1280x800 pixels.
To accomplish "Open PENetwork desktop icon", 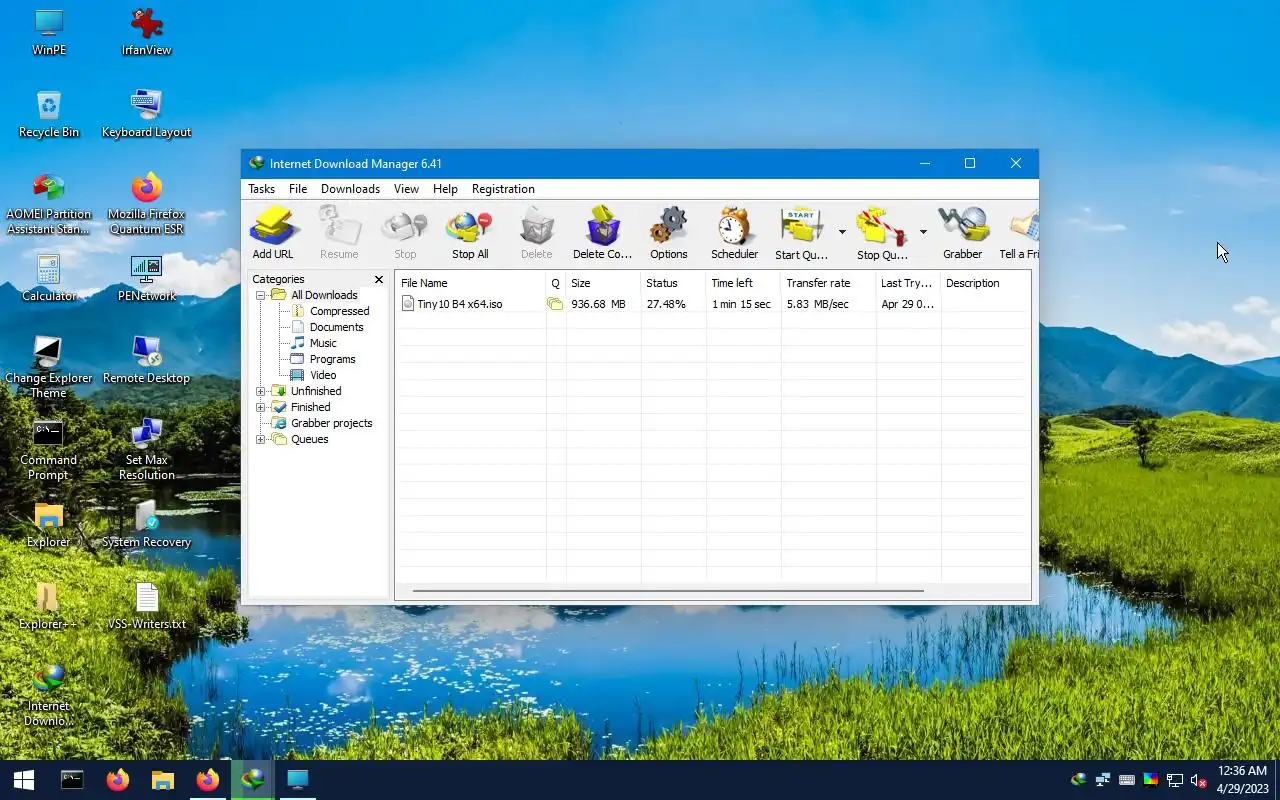I will click(x=146, y=278).
